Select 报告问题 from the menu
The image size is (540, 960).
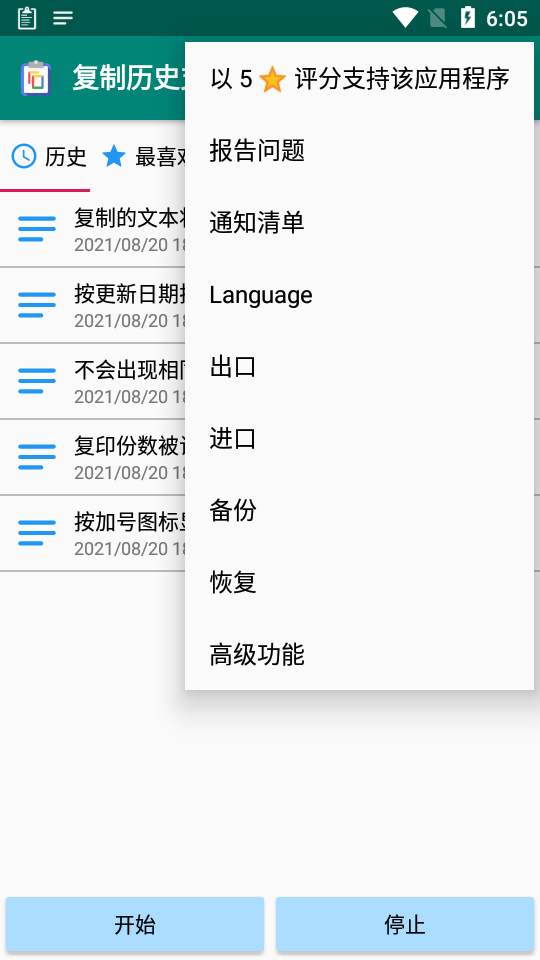[x=359, y=151]
